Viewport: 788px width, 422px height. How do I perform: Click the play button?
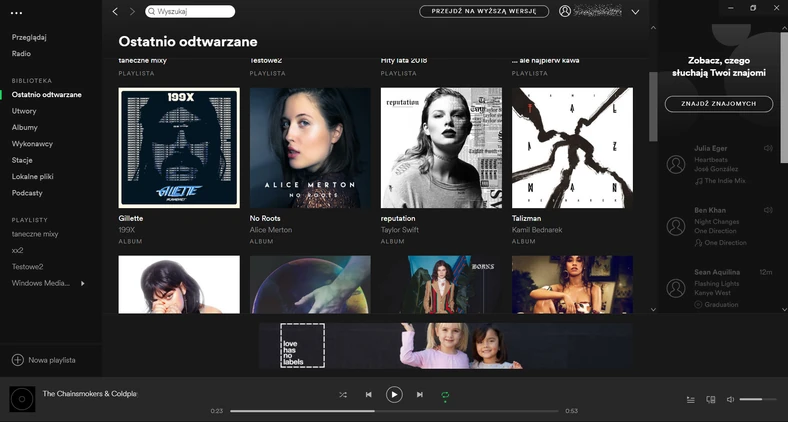point(394,395)
